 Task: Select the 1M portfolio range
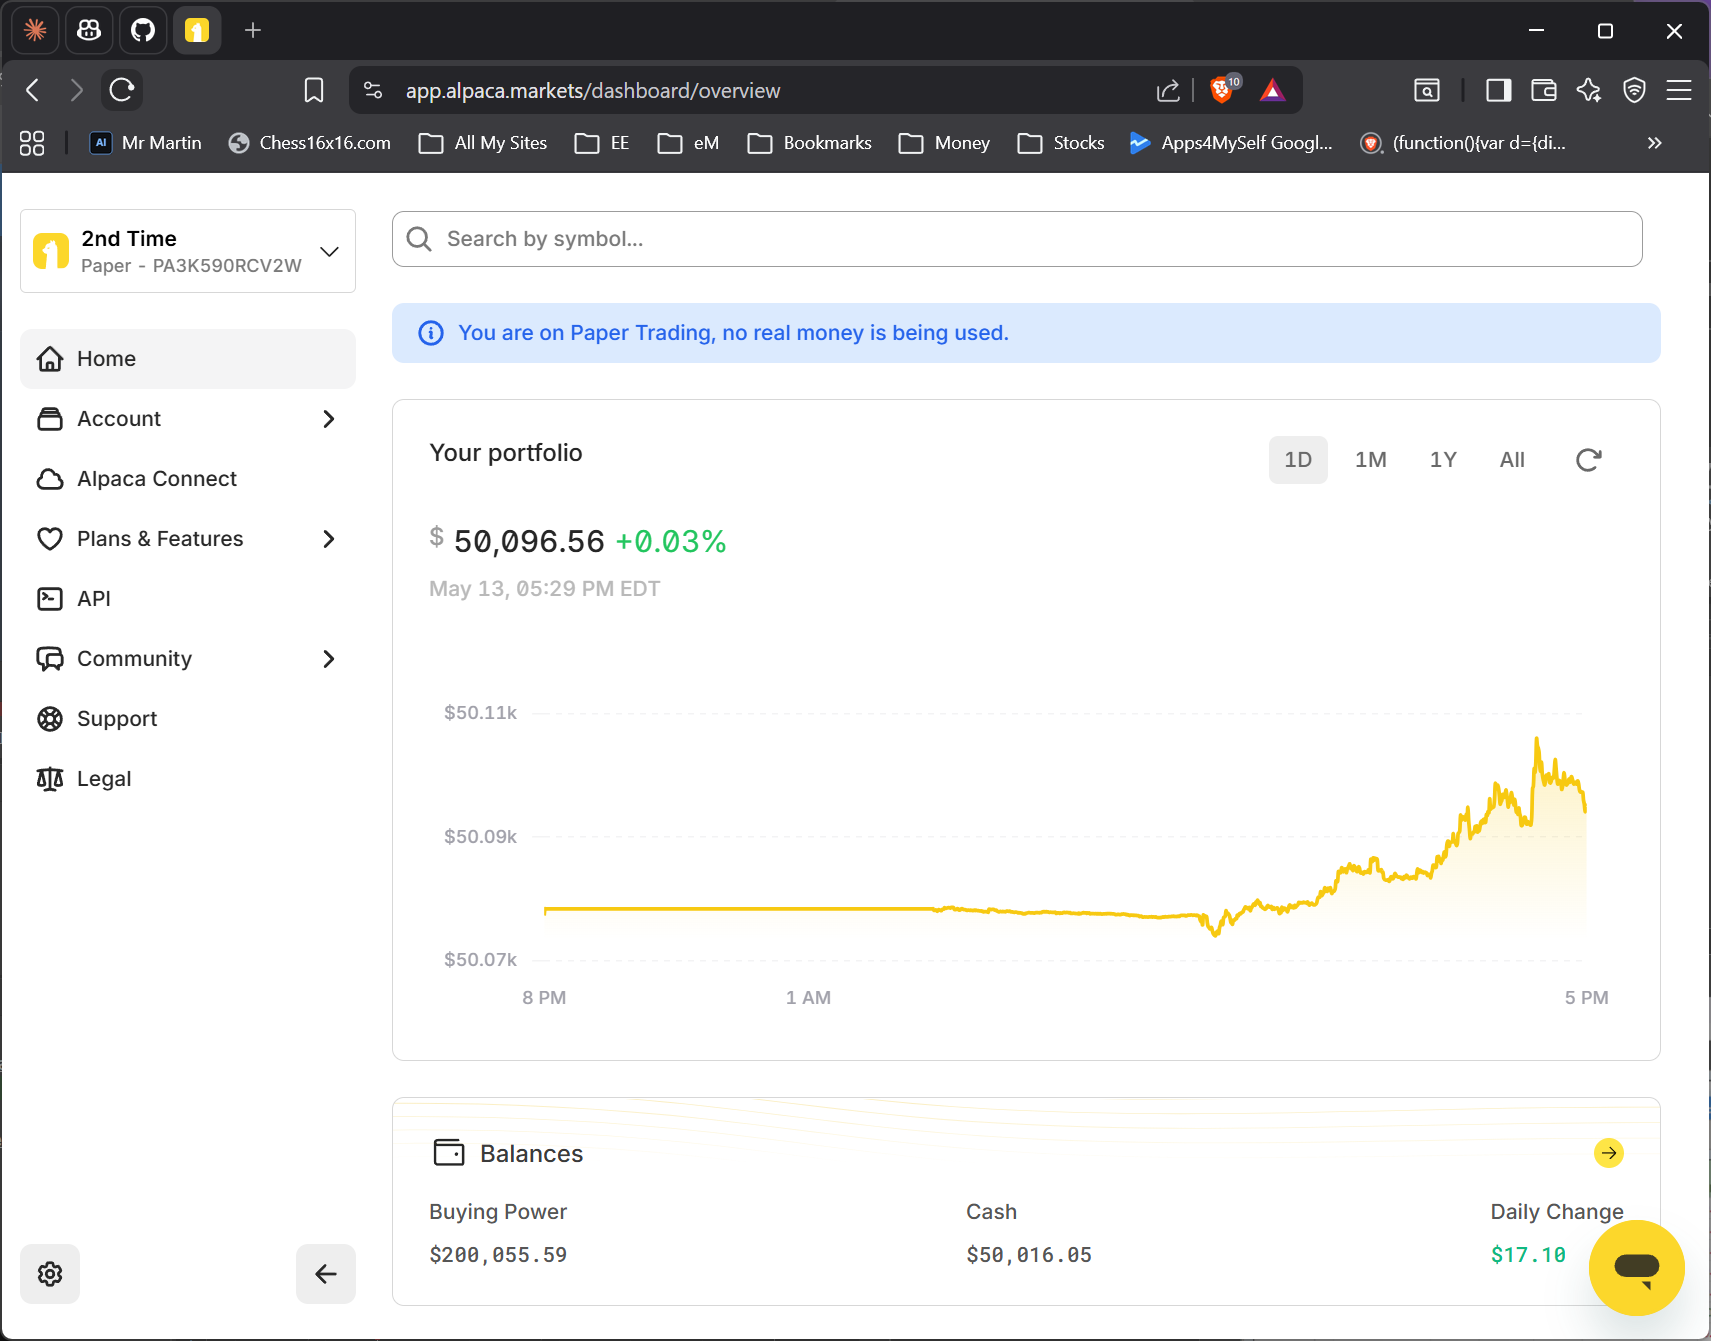(x=1370, y=460)
